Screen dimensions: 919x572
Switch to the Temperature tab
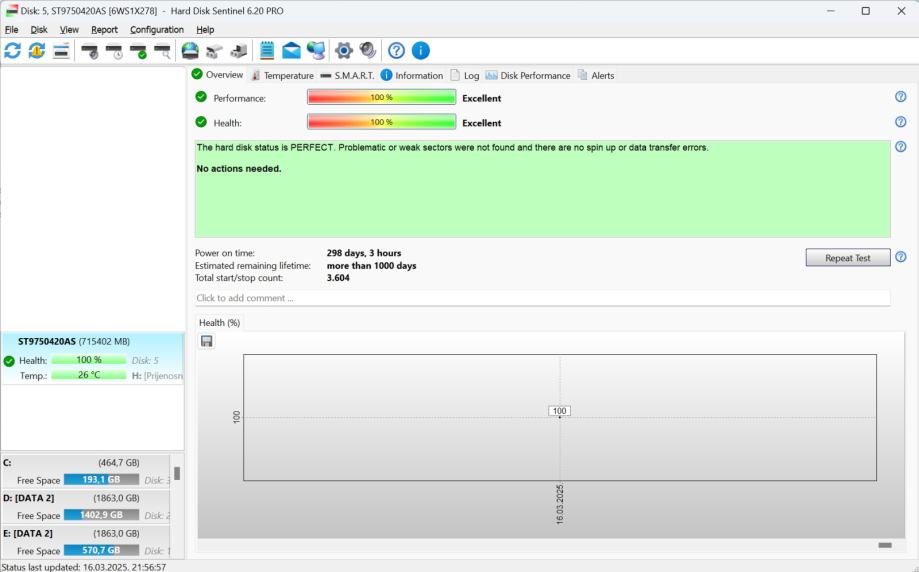click(x=282, y=75)
